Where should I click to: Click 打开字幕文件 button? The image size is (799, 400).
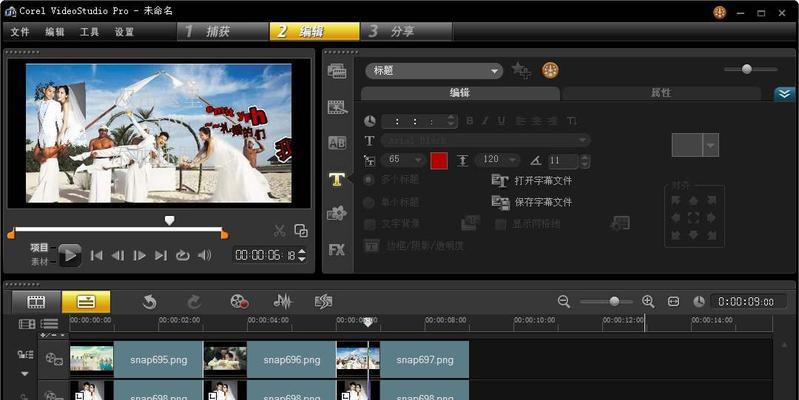pyautogui.click(x=532, y=181)
